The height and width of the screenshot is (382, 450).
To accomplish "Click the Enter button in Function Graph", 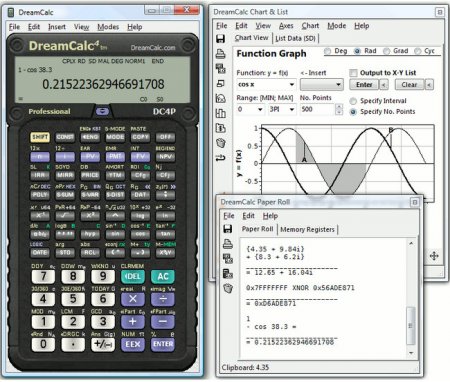I will click(x=364, y=85).
